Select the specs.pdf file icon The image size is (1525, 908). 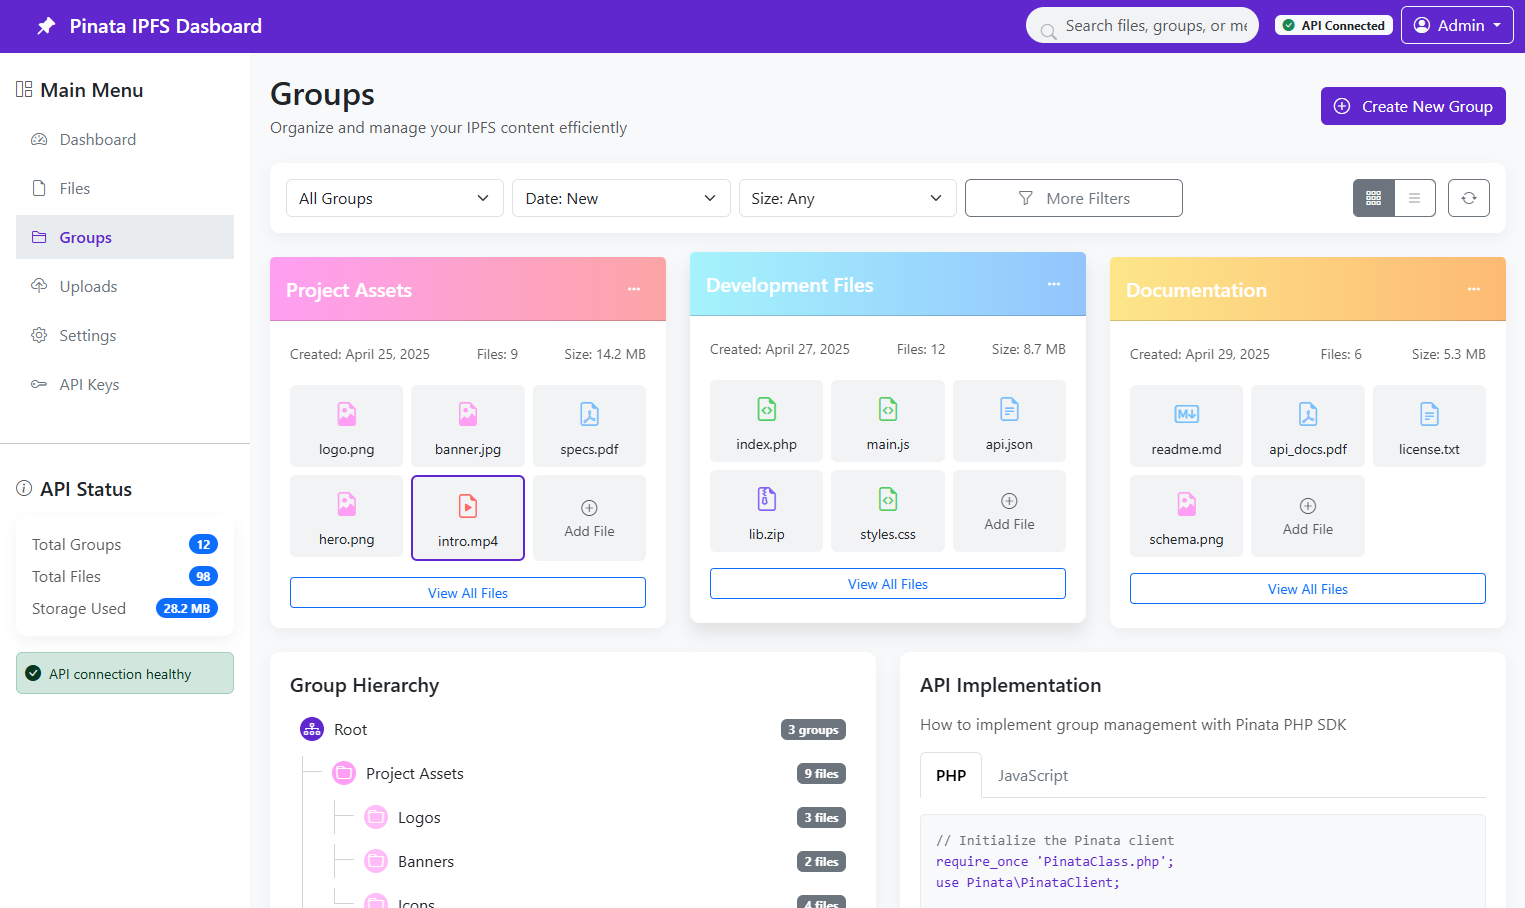click(589, 414)
